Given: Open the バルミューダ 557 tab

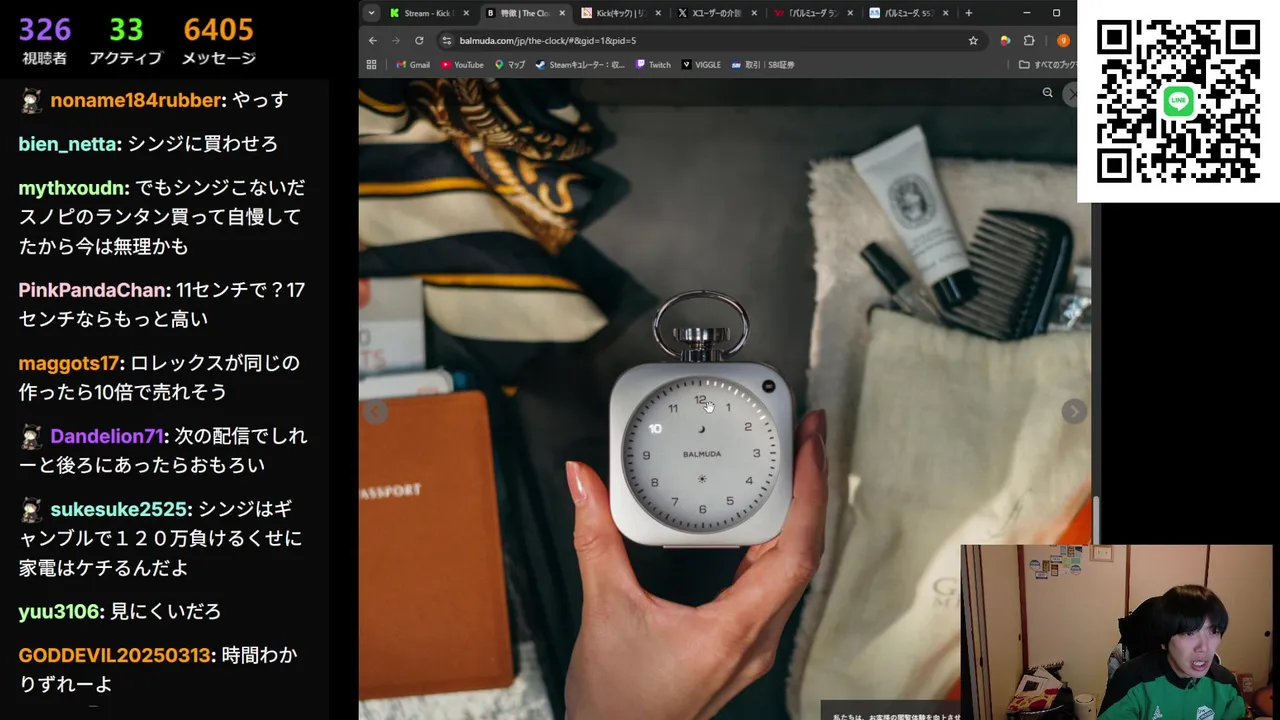Looking at the screenshot, I should (909, 13).
